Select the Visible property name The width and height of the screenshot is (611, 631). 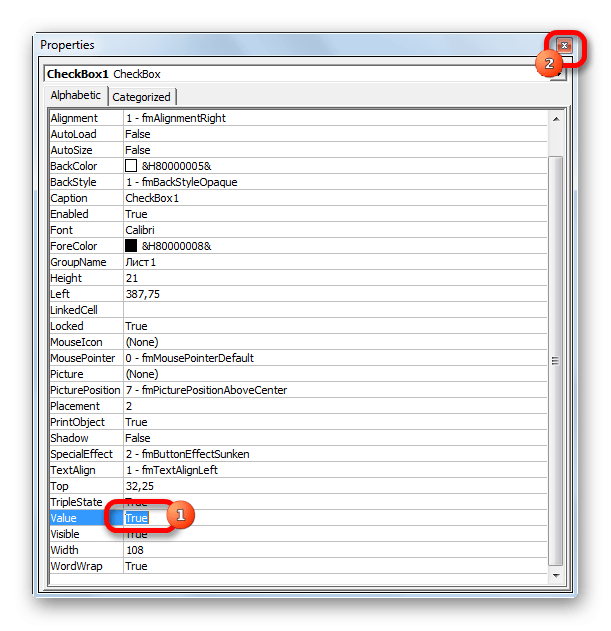(65, 534)
